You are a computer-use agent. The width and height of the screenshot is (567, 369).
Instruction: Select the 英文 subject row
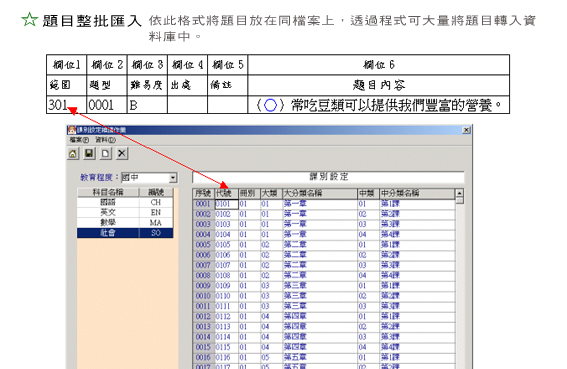125,212
